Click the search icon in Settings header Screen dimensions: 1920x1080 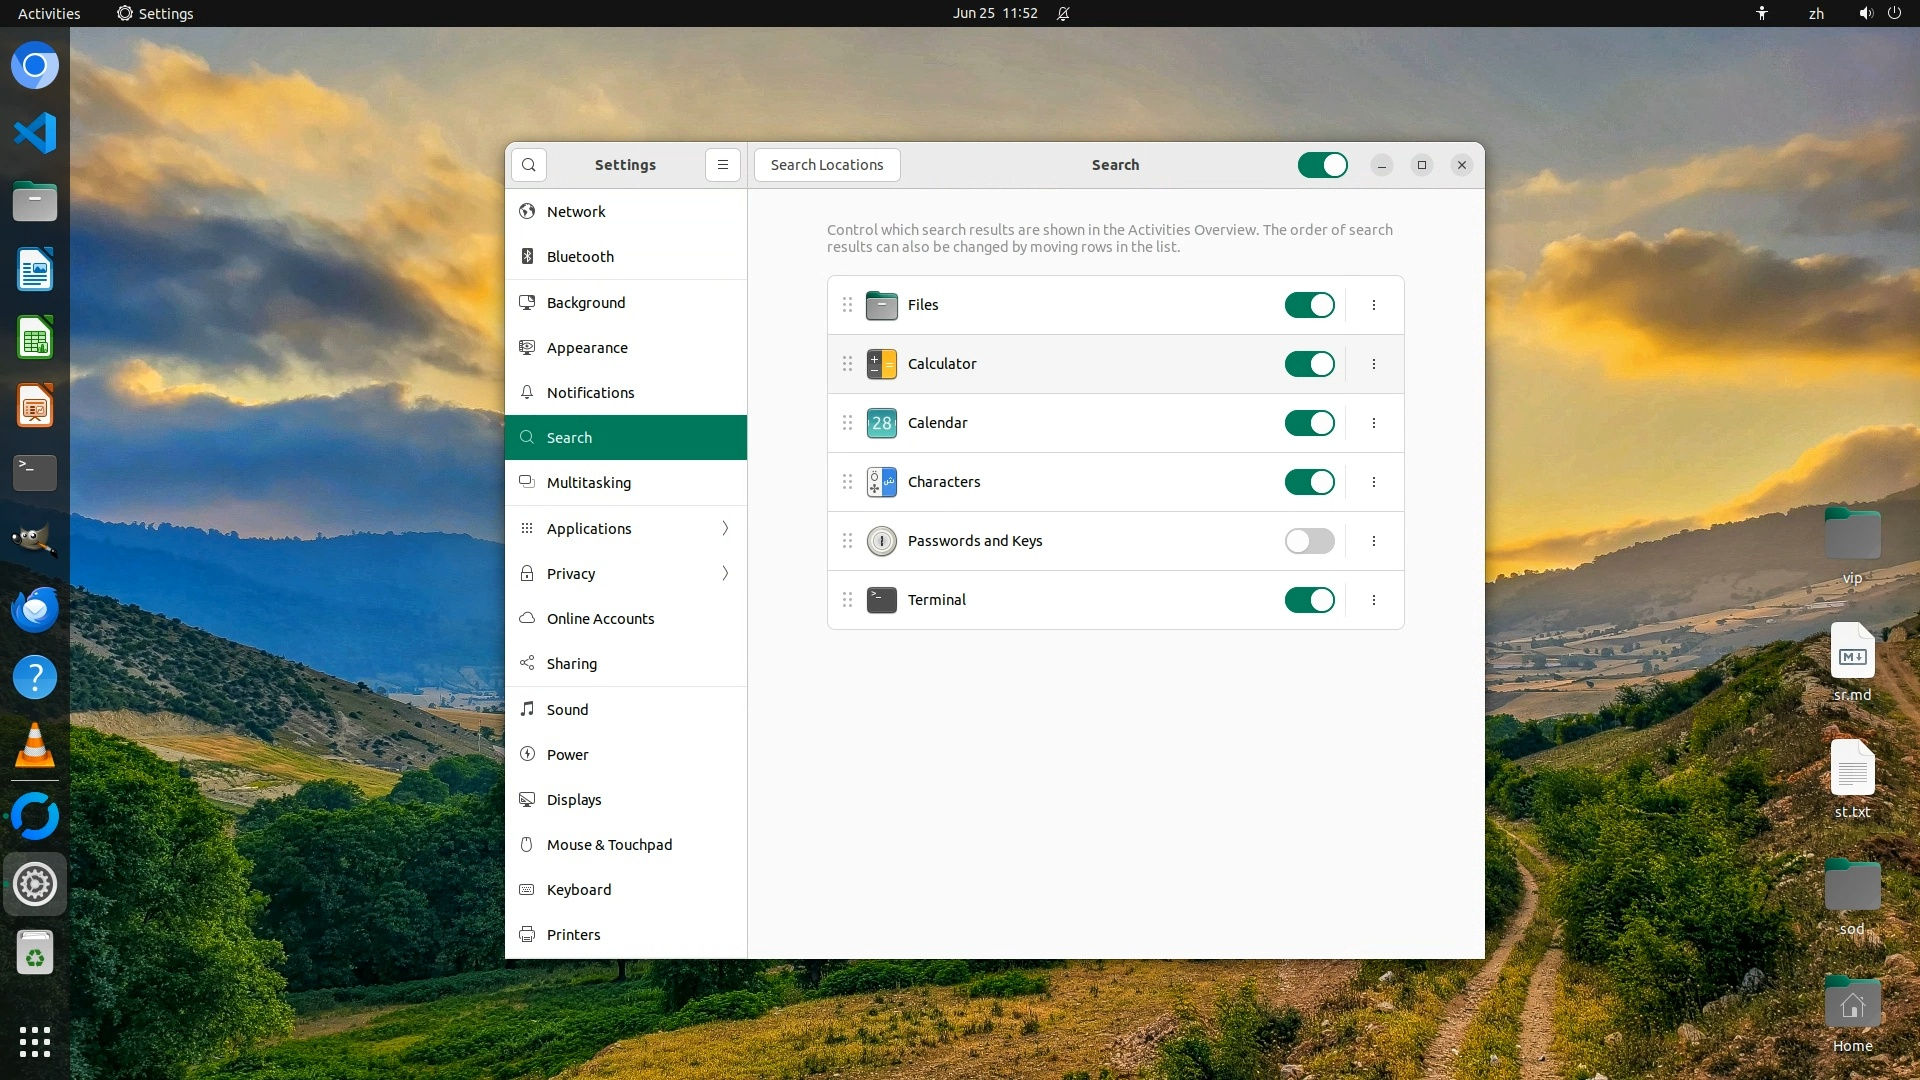point(529,165)
